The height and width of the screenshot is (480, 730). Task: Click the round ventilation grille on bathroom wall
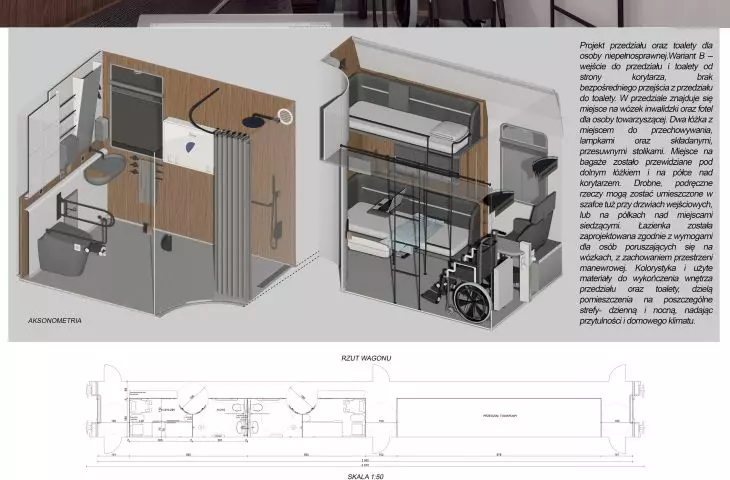285,116
